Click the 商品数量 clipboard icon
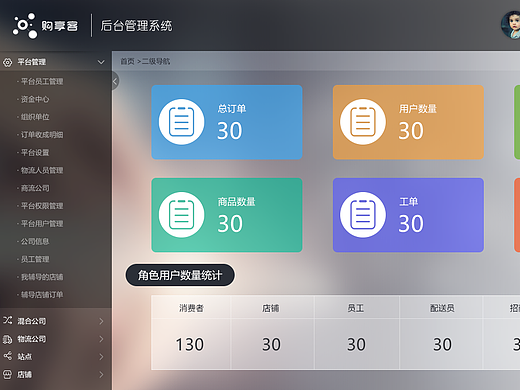This screenshot has width=520, height=390. coord(181,215)
